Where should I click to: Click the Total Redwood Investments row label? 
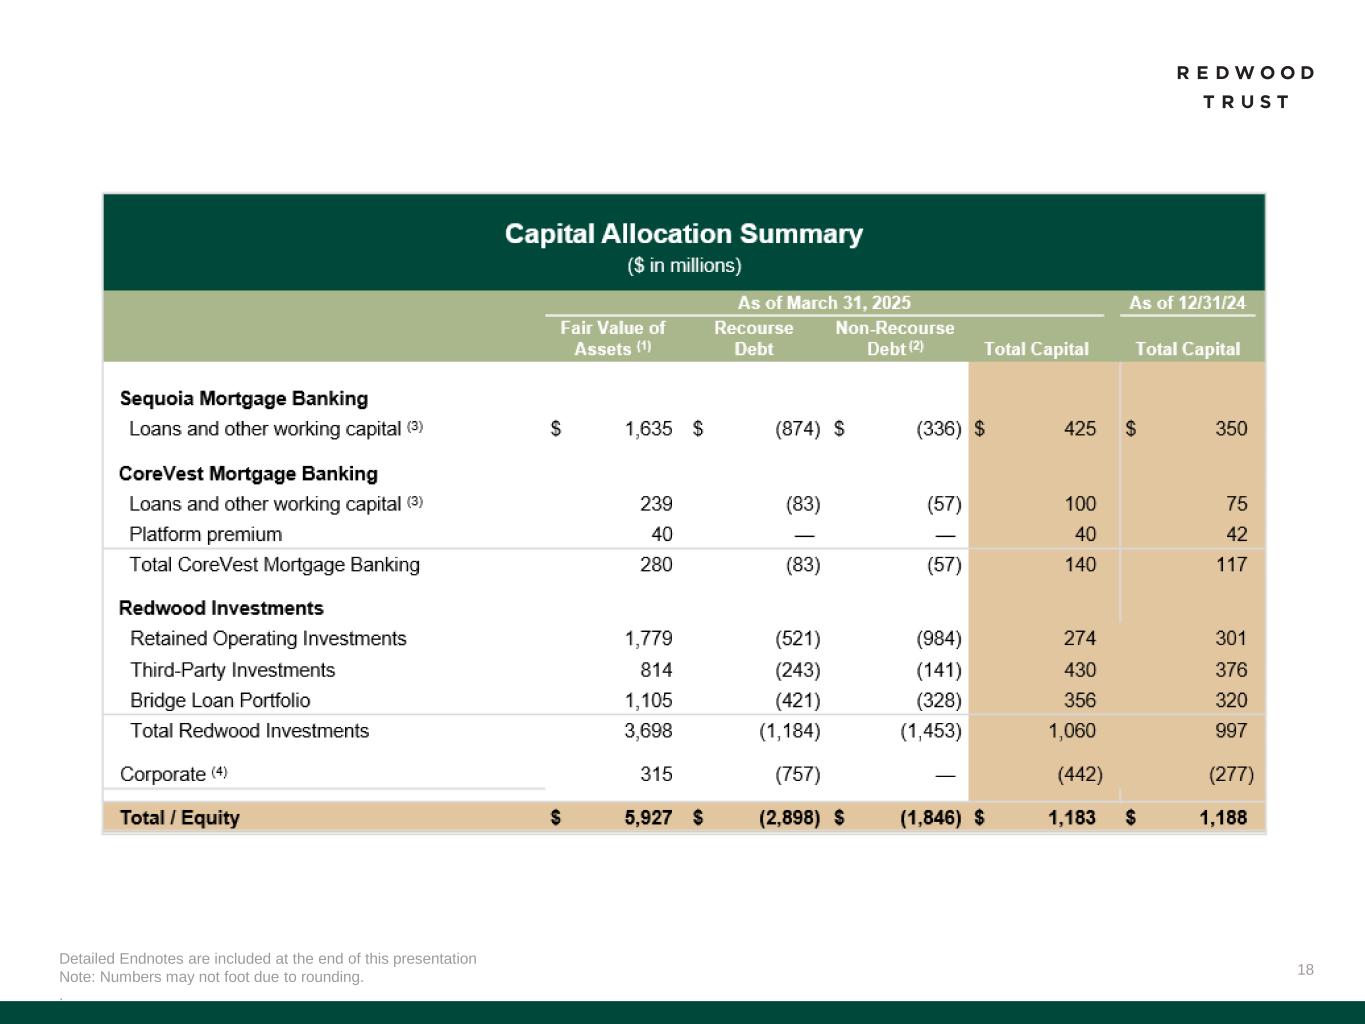pos(249,731)
